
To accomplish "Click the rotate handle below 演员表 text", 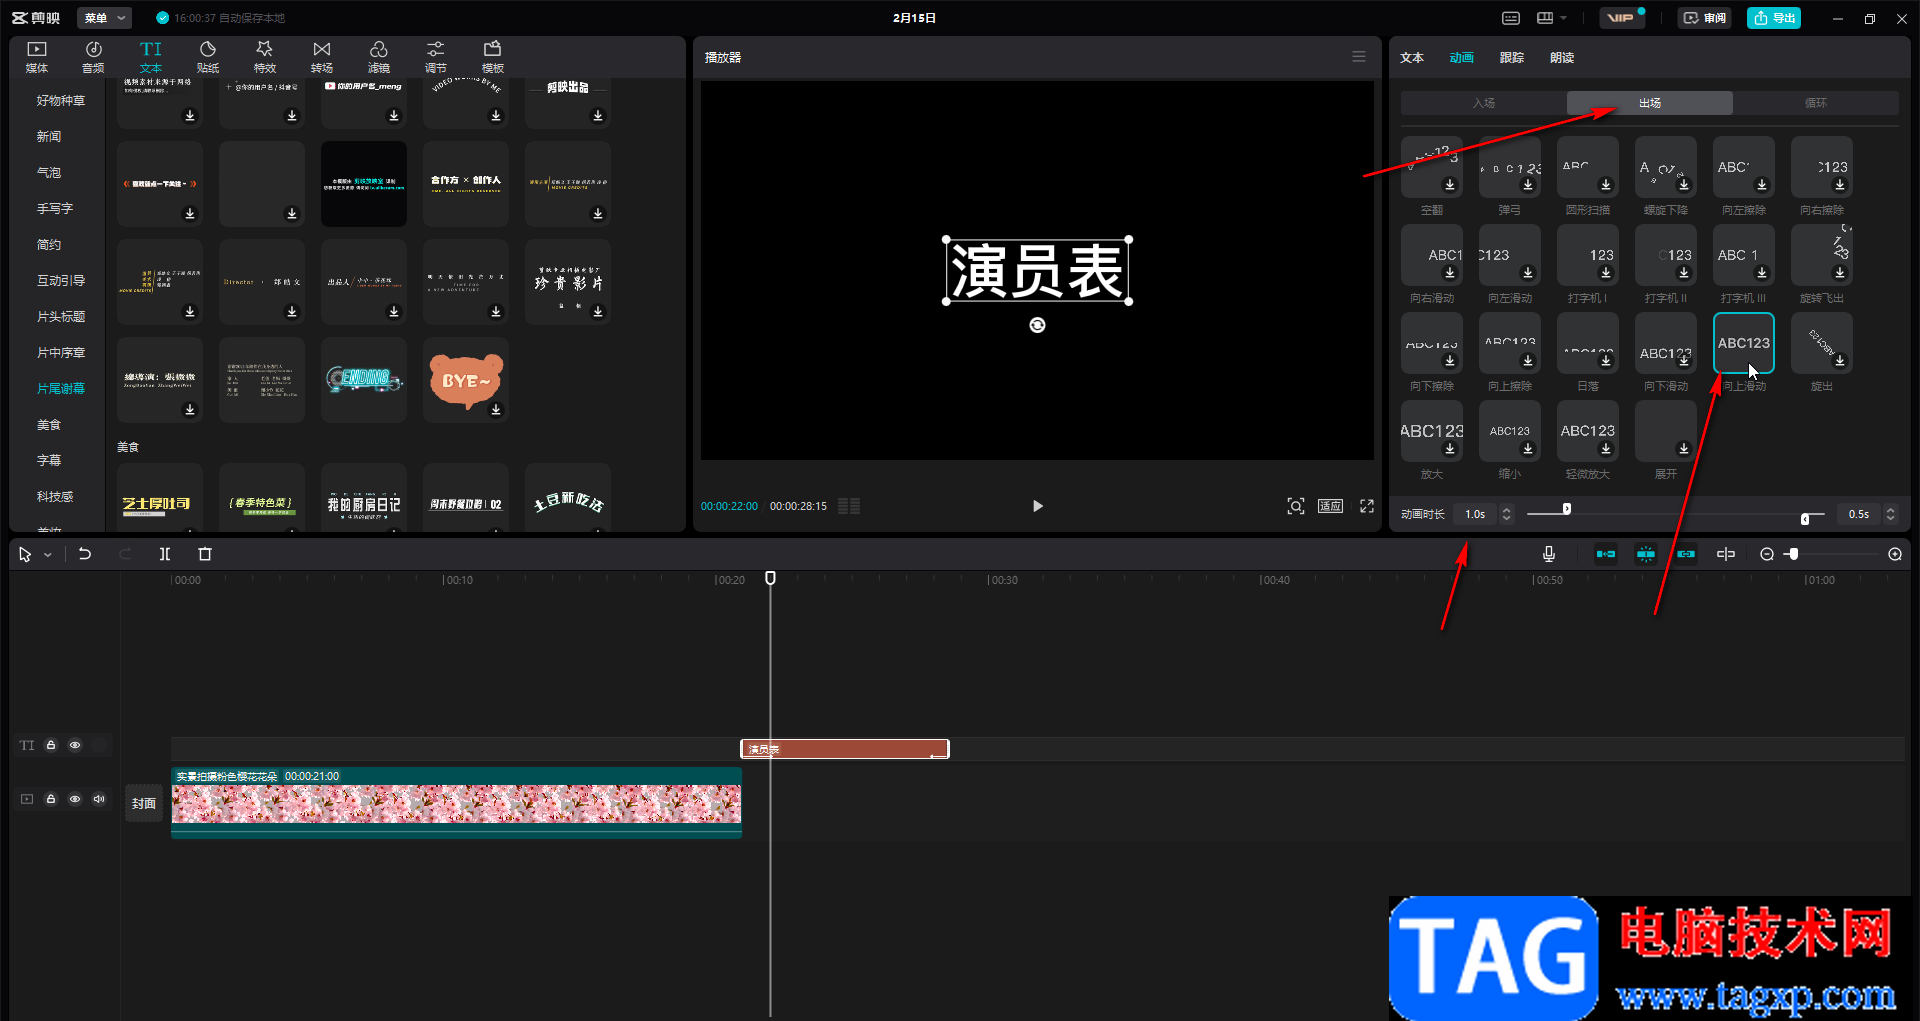I will [x=1038, y=325].
